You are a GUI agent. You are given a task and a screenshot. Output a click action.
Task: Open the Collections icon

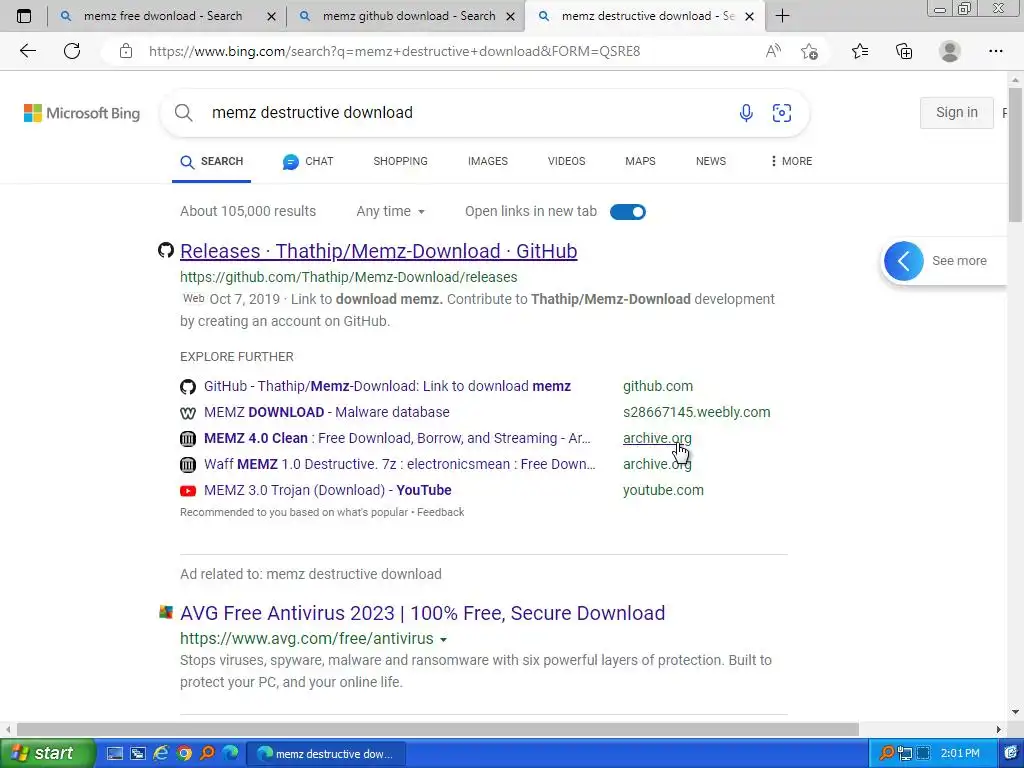tap(904, 51)
